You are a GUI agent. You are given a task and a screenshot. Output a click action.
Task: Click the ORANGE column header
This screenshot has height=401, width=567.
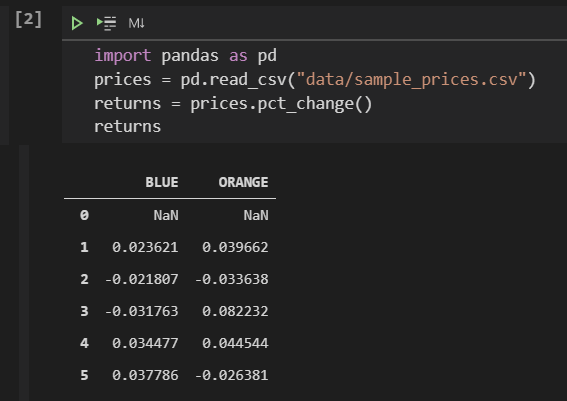tap(243, 182)
